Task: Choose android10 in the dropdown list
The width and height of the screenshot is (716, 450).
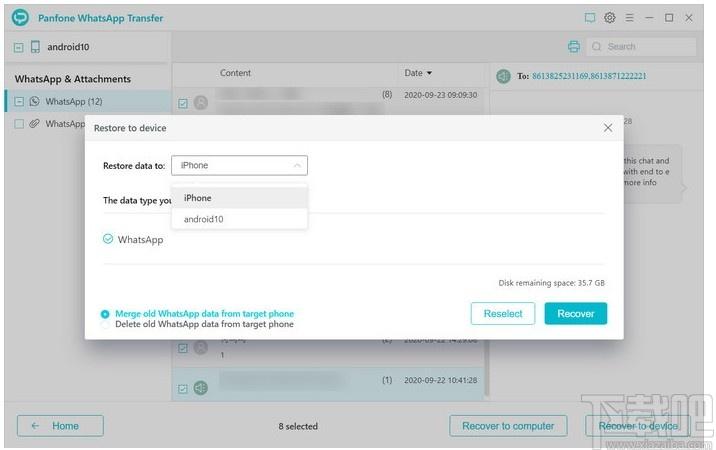Action: (239, 219)
